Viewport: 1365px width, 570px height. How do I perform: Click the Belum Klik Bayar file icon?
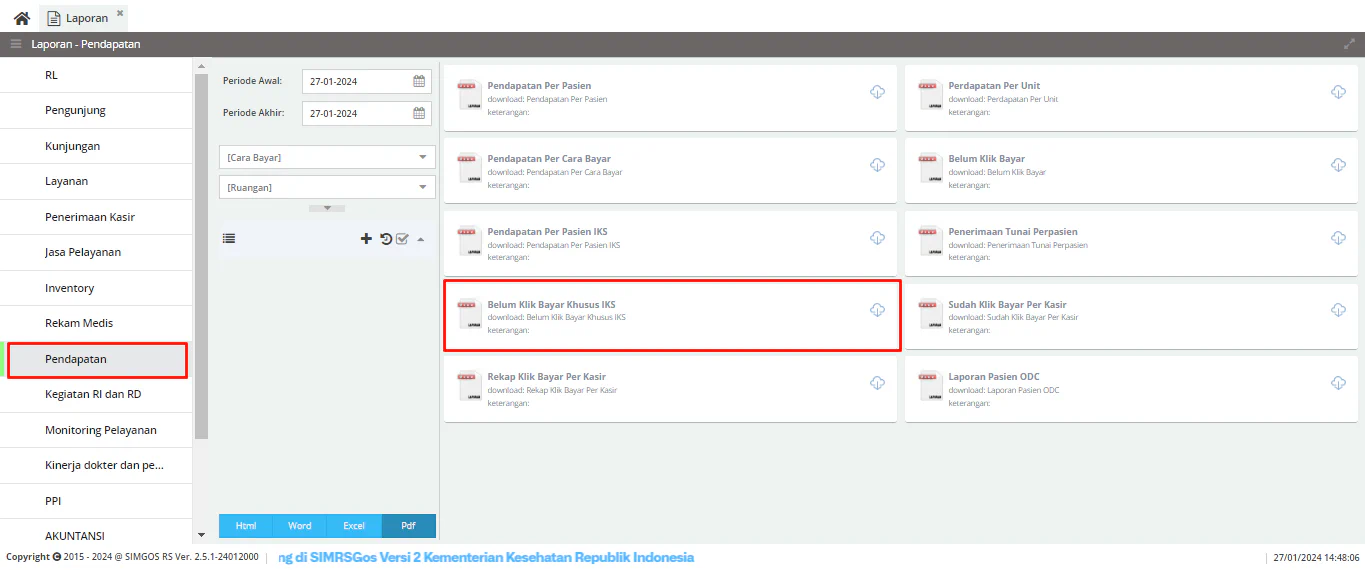(930, 168)
